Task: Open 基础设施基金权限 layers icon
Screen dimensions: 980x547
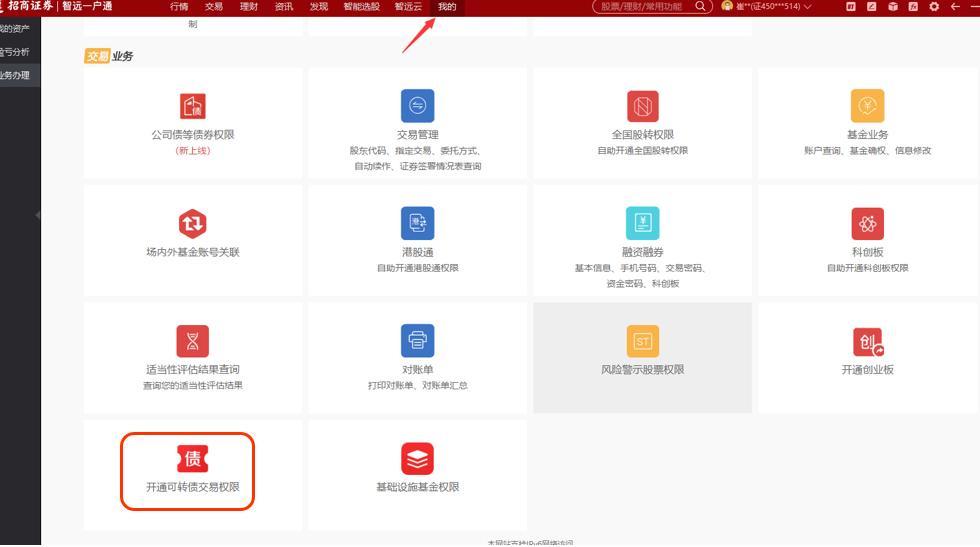Action: (x=418, y=458)
